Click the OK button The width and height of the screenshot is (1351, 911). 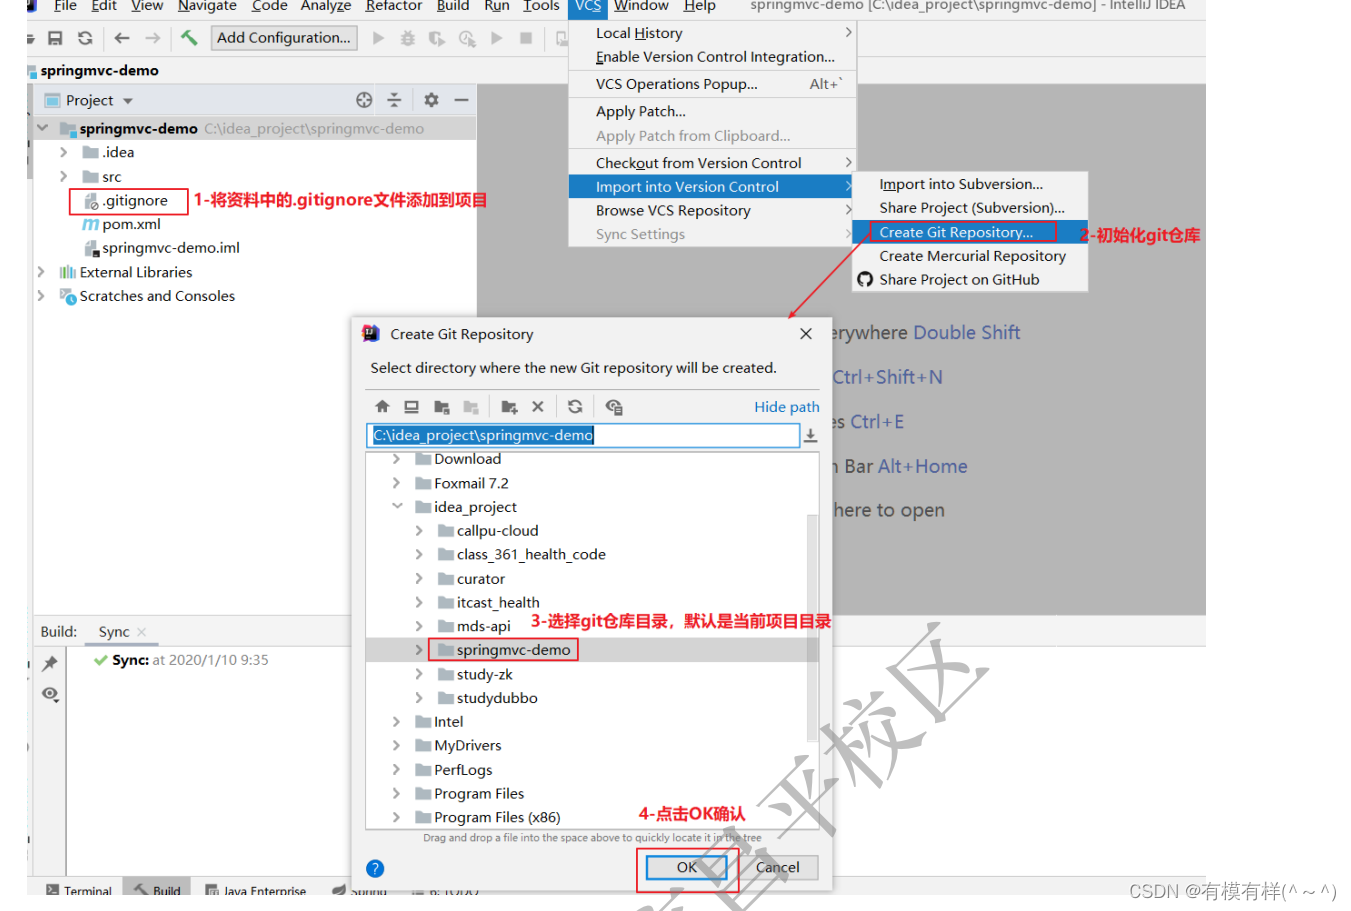(x=686, y=868)
